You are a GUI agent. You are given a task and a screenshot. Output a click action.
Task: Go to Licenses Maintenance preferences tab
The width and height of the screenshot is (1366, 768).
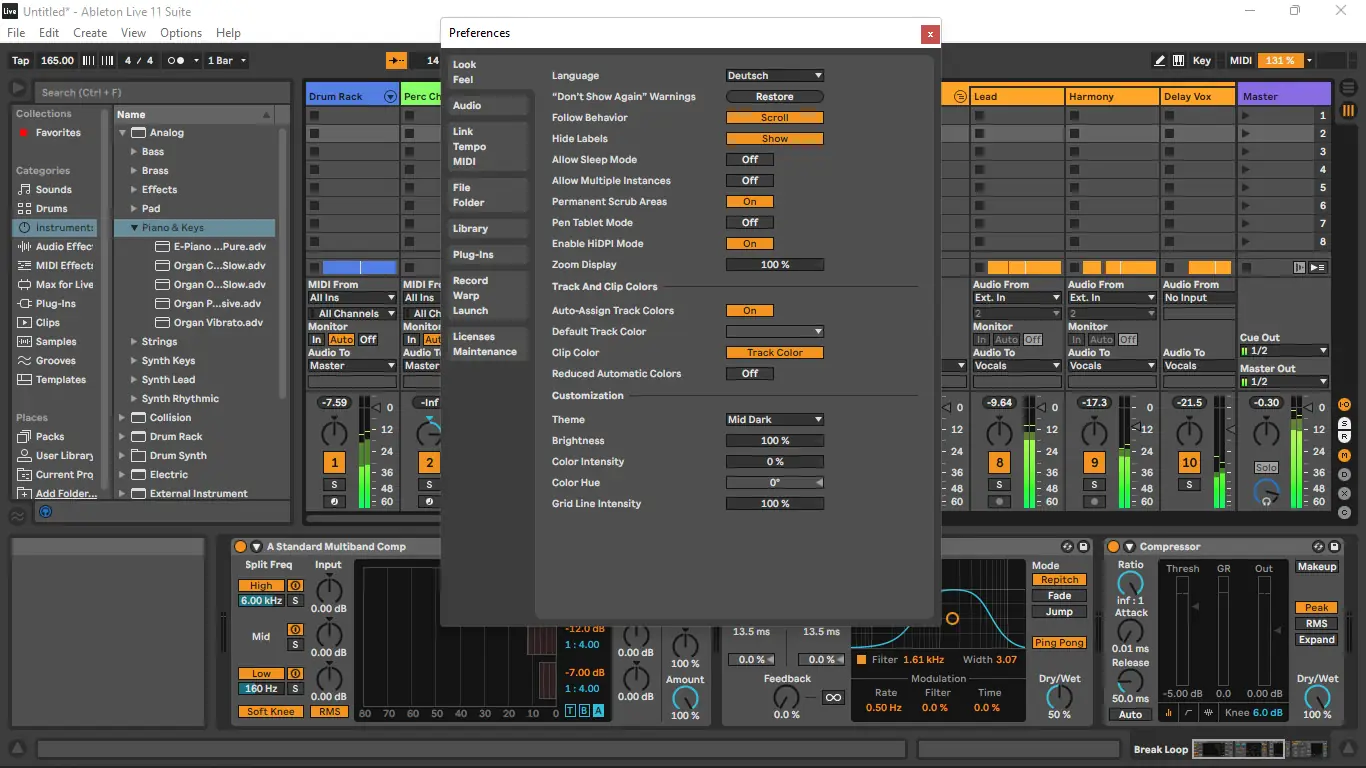pos(488,344)
